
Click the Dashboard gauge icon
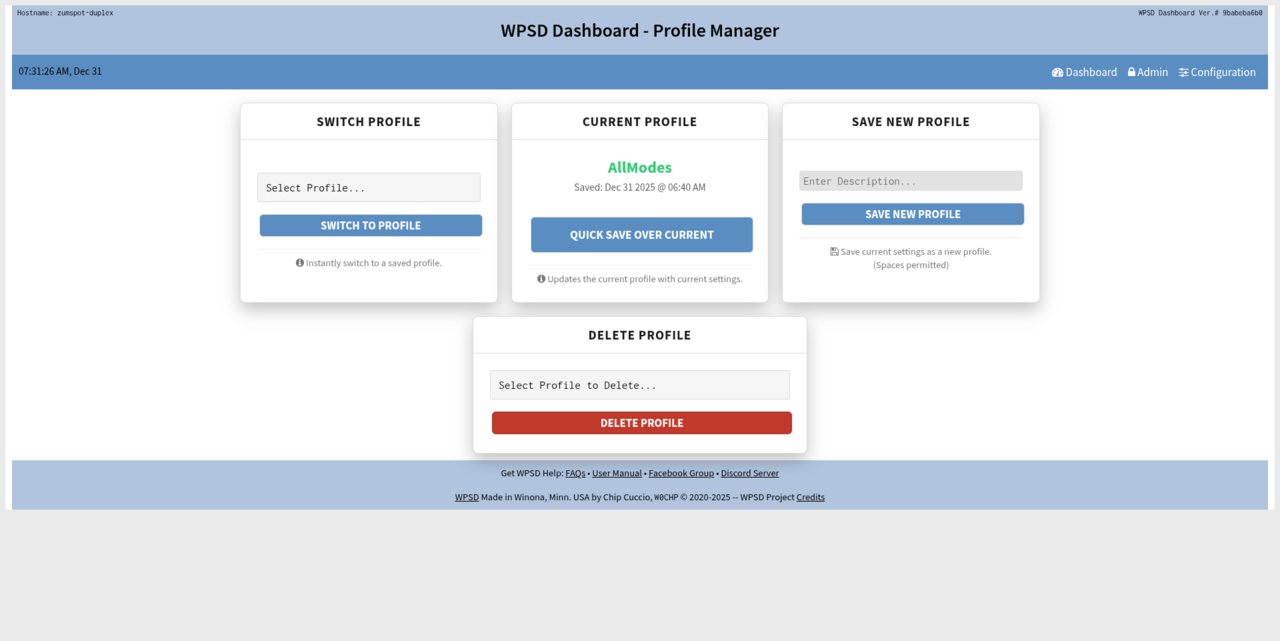pos(1057,72)
